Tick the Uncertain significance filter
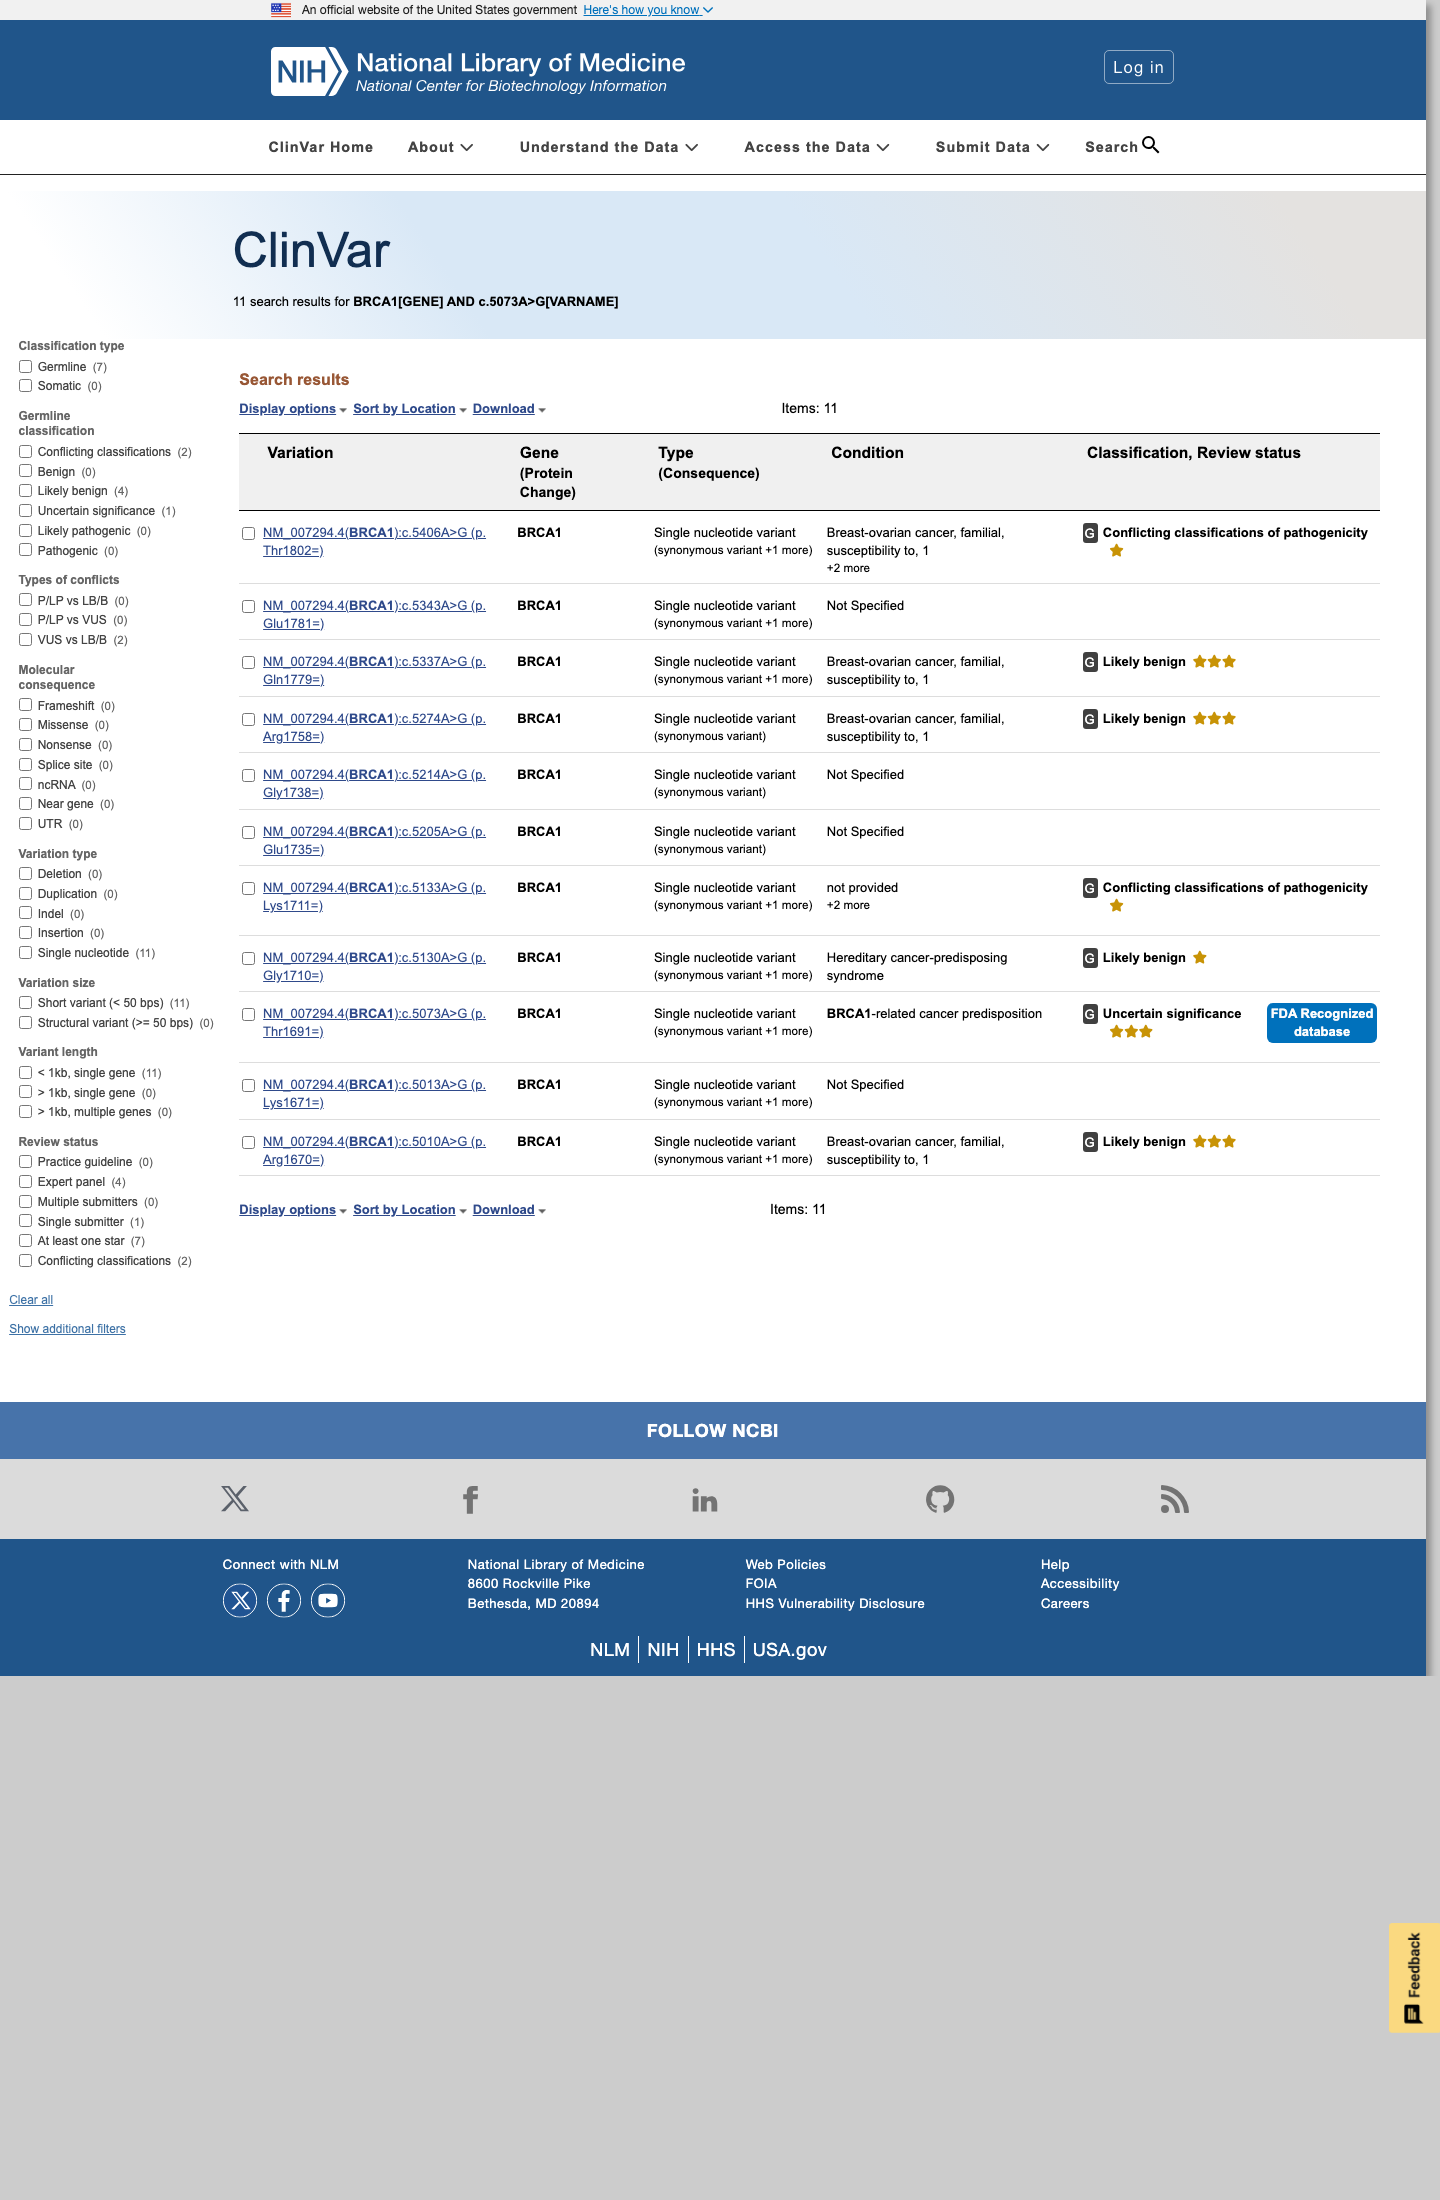 tap(26, 511)
